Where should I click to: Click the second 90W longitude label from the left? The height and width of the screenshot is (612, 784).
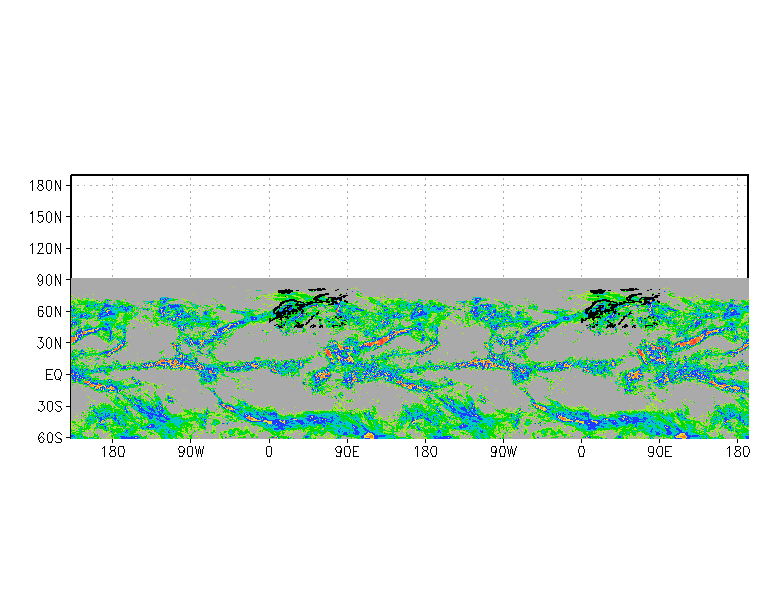[x=503, y=453]
